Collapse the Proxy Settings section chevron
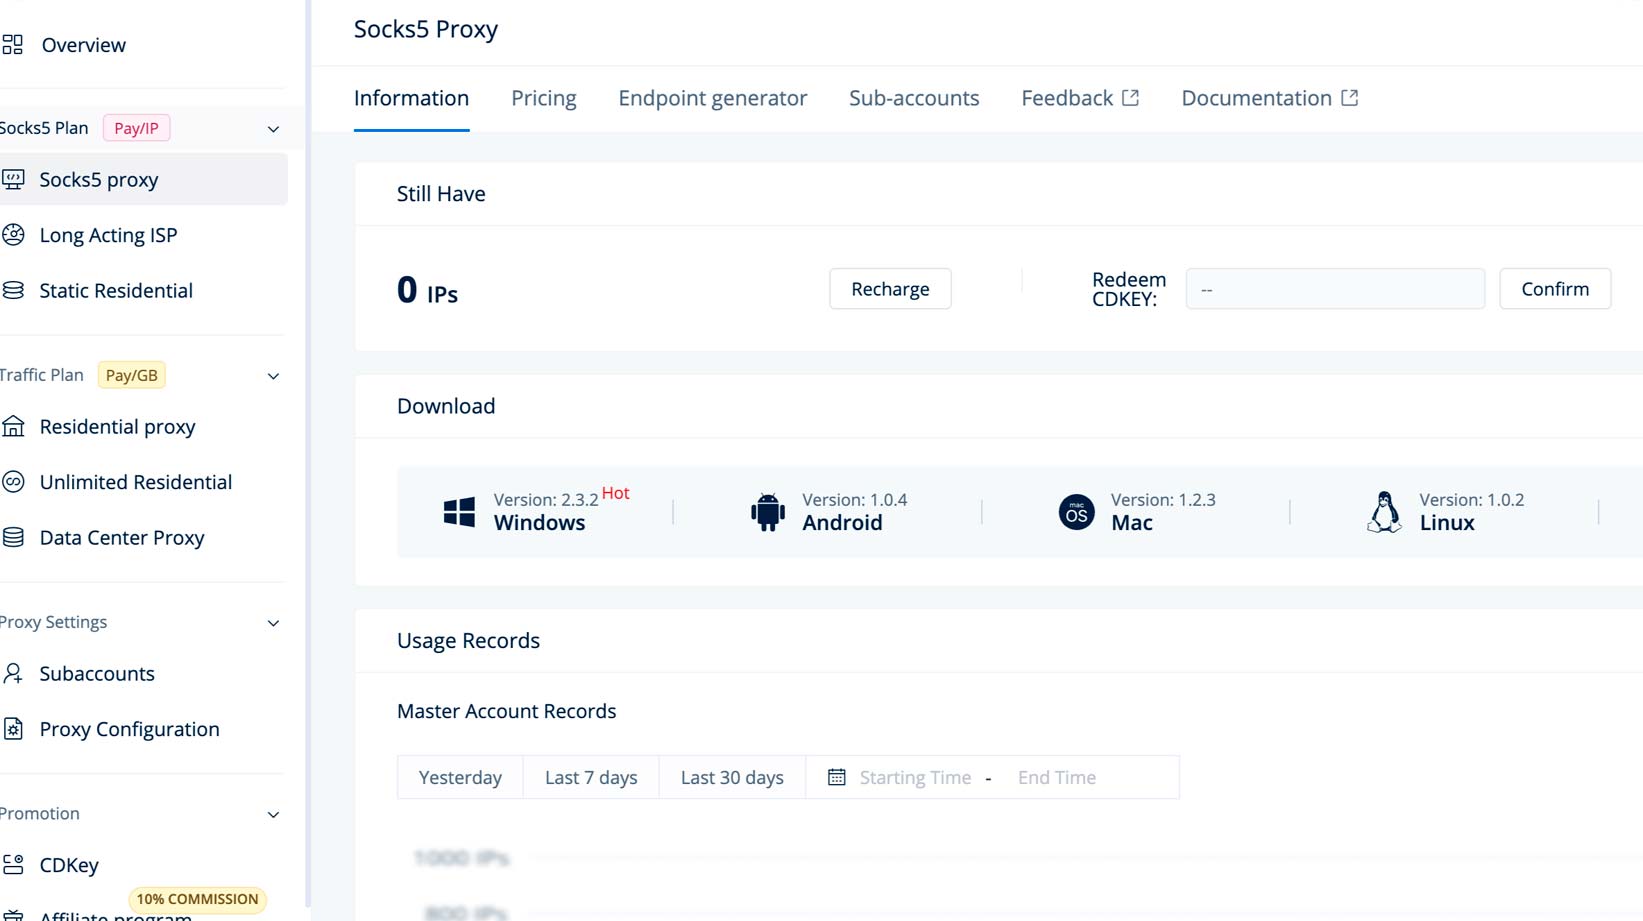1643x921 pixels. pos(273,623)
